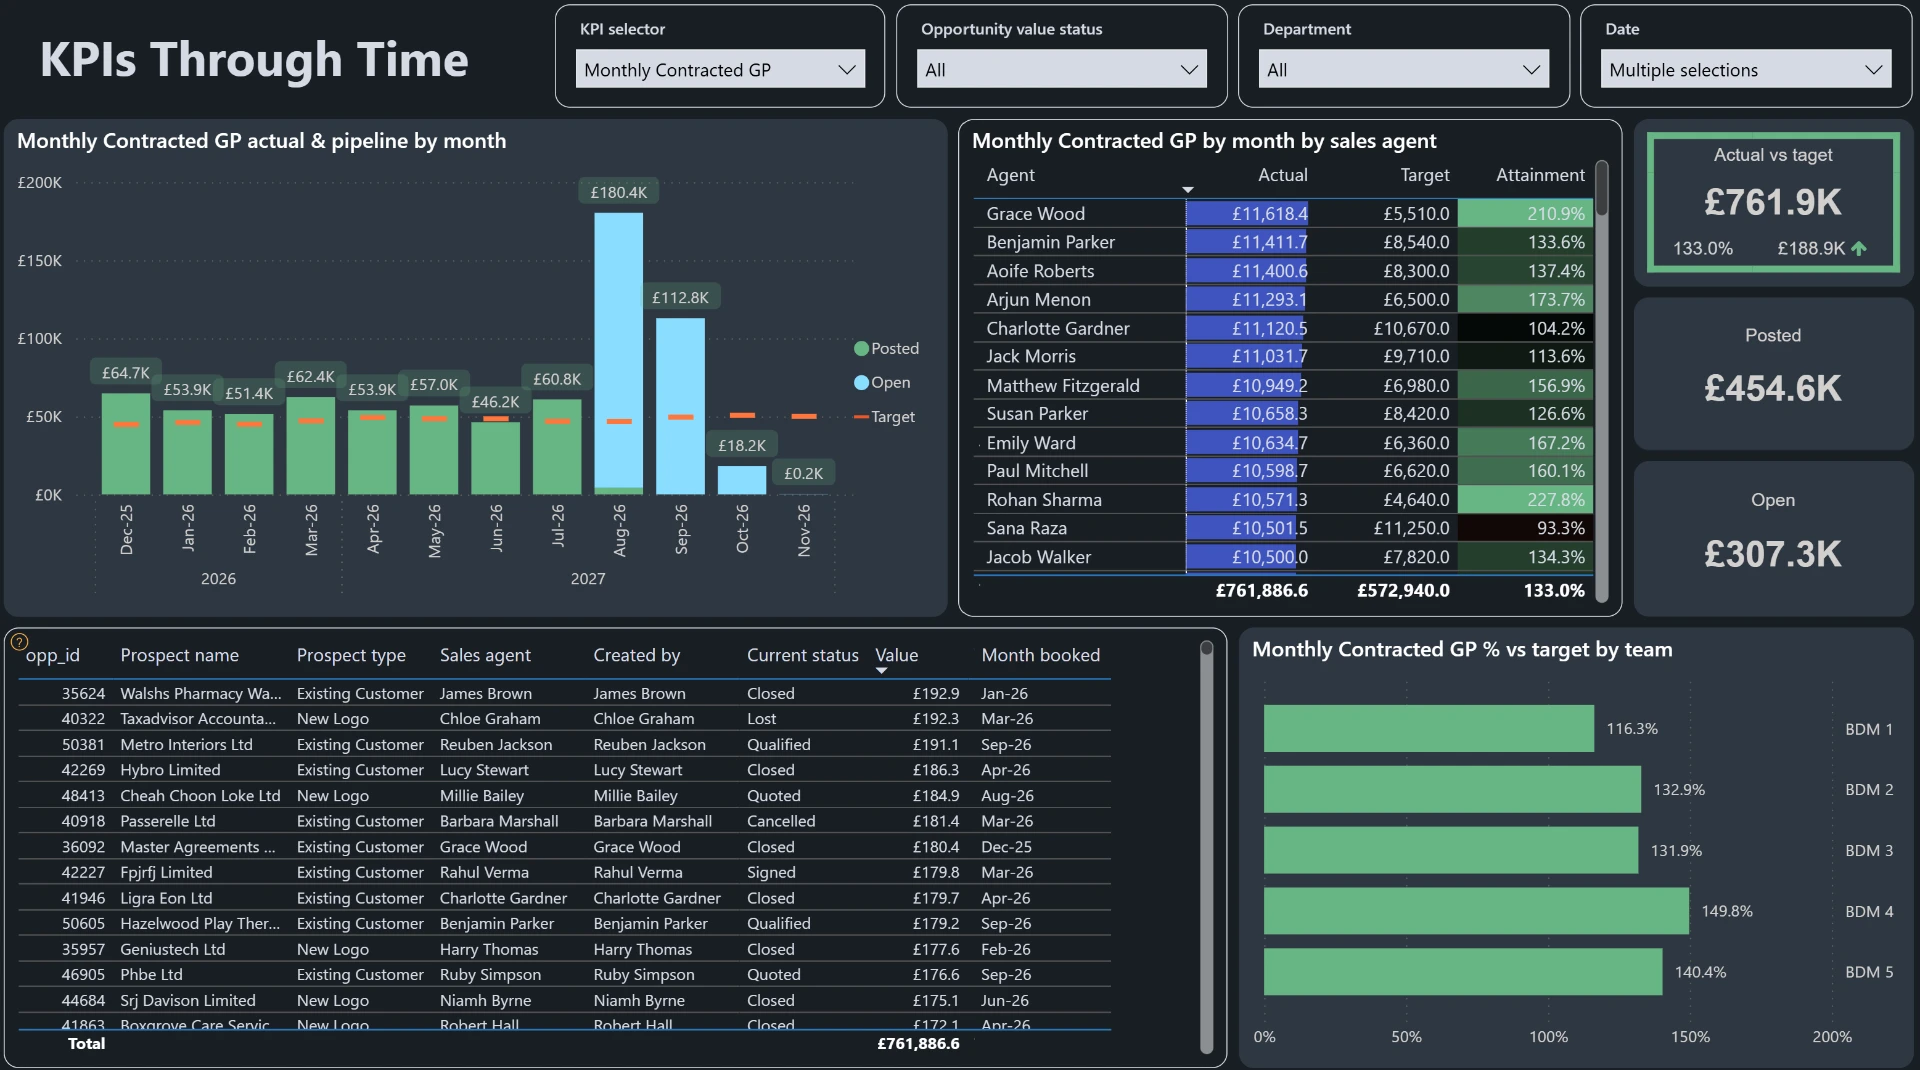
Task: Expand the Date multiple selections dropdown
Action: (x=1746, y=70)
